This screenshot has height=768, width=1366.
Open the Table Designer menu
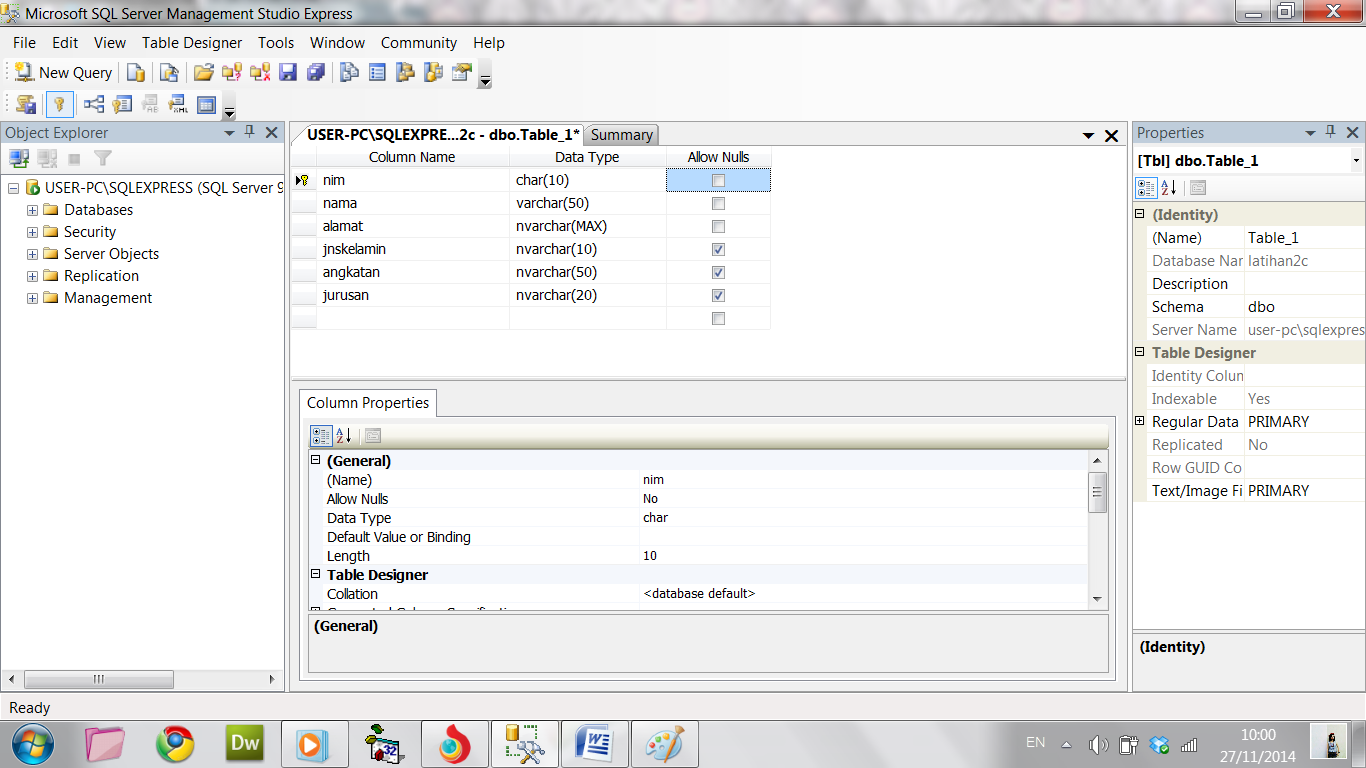coord(192,43)
